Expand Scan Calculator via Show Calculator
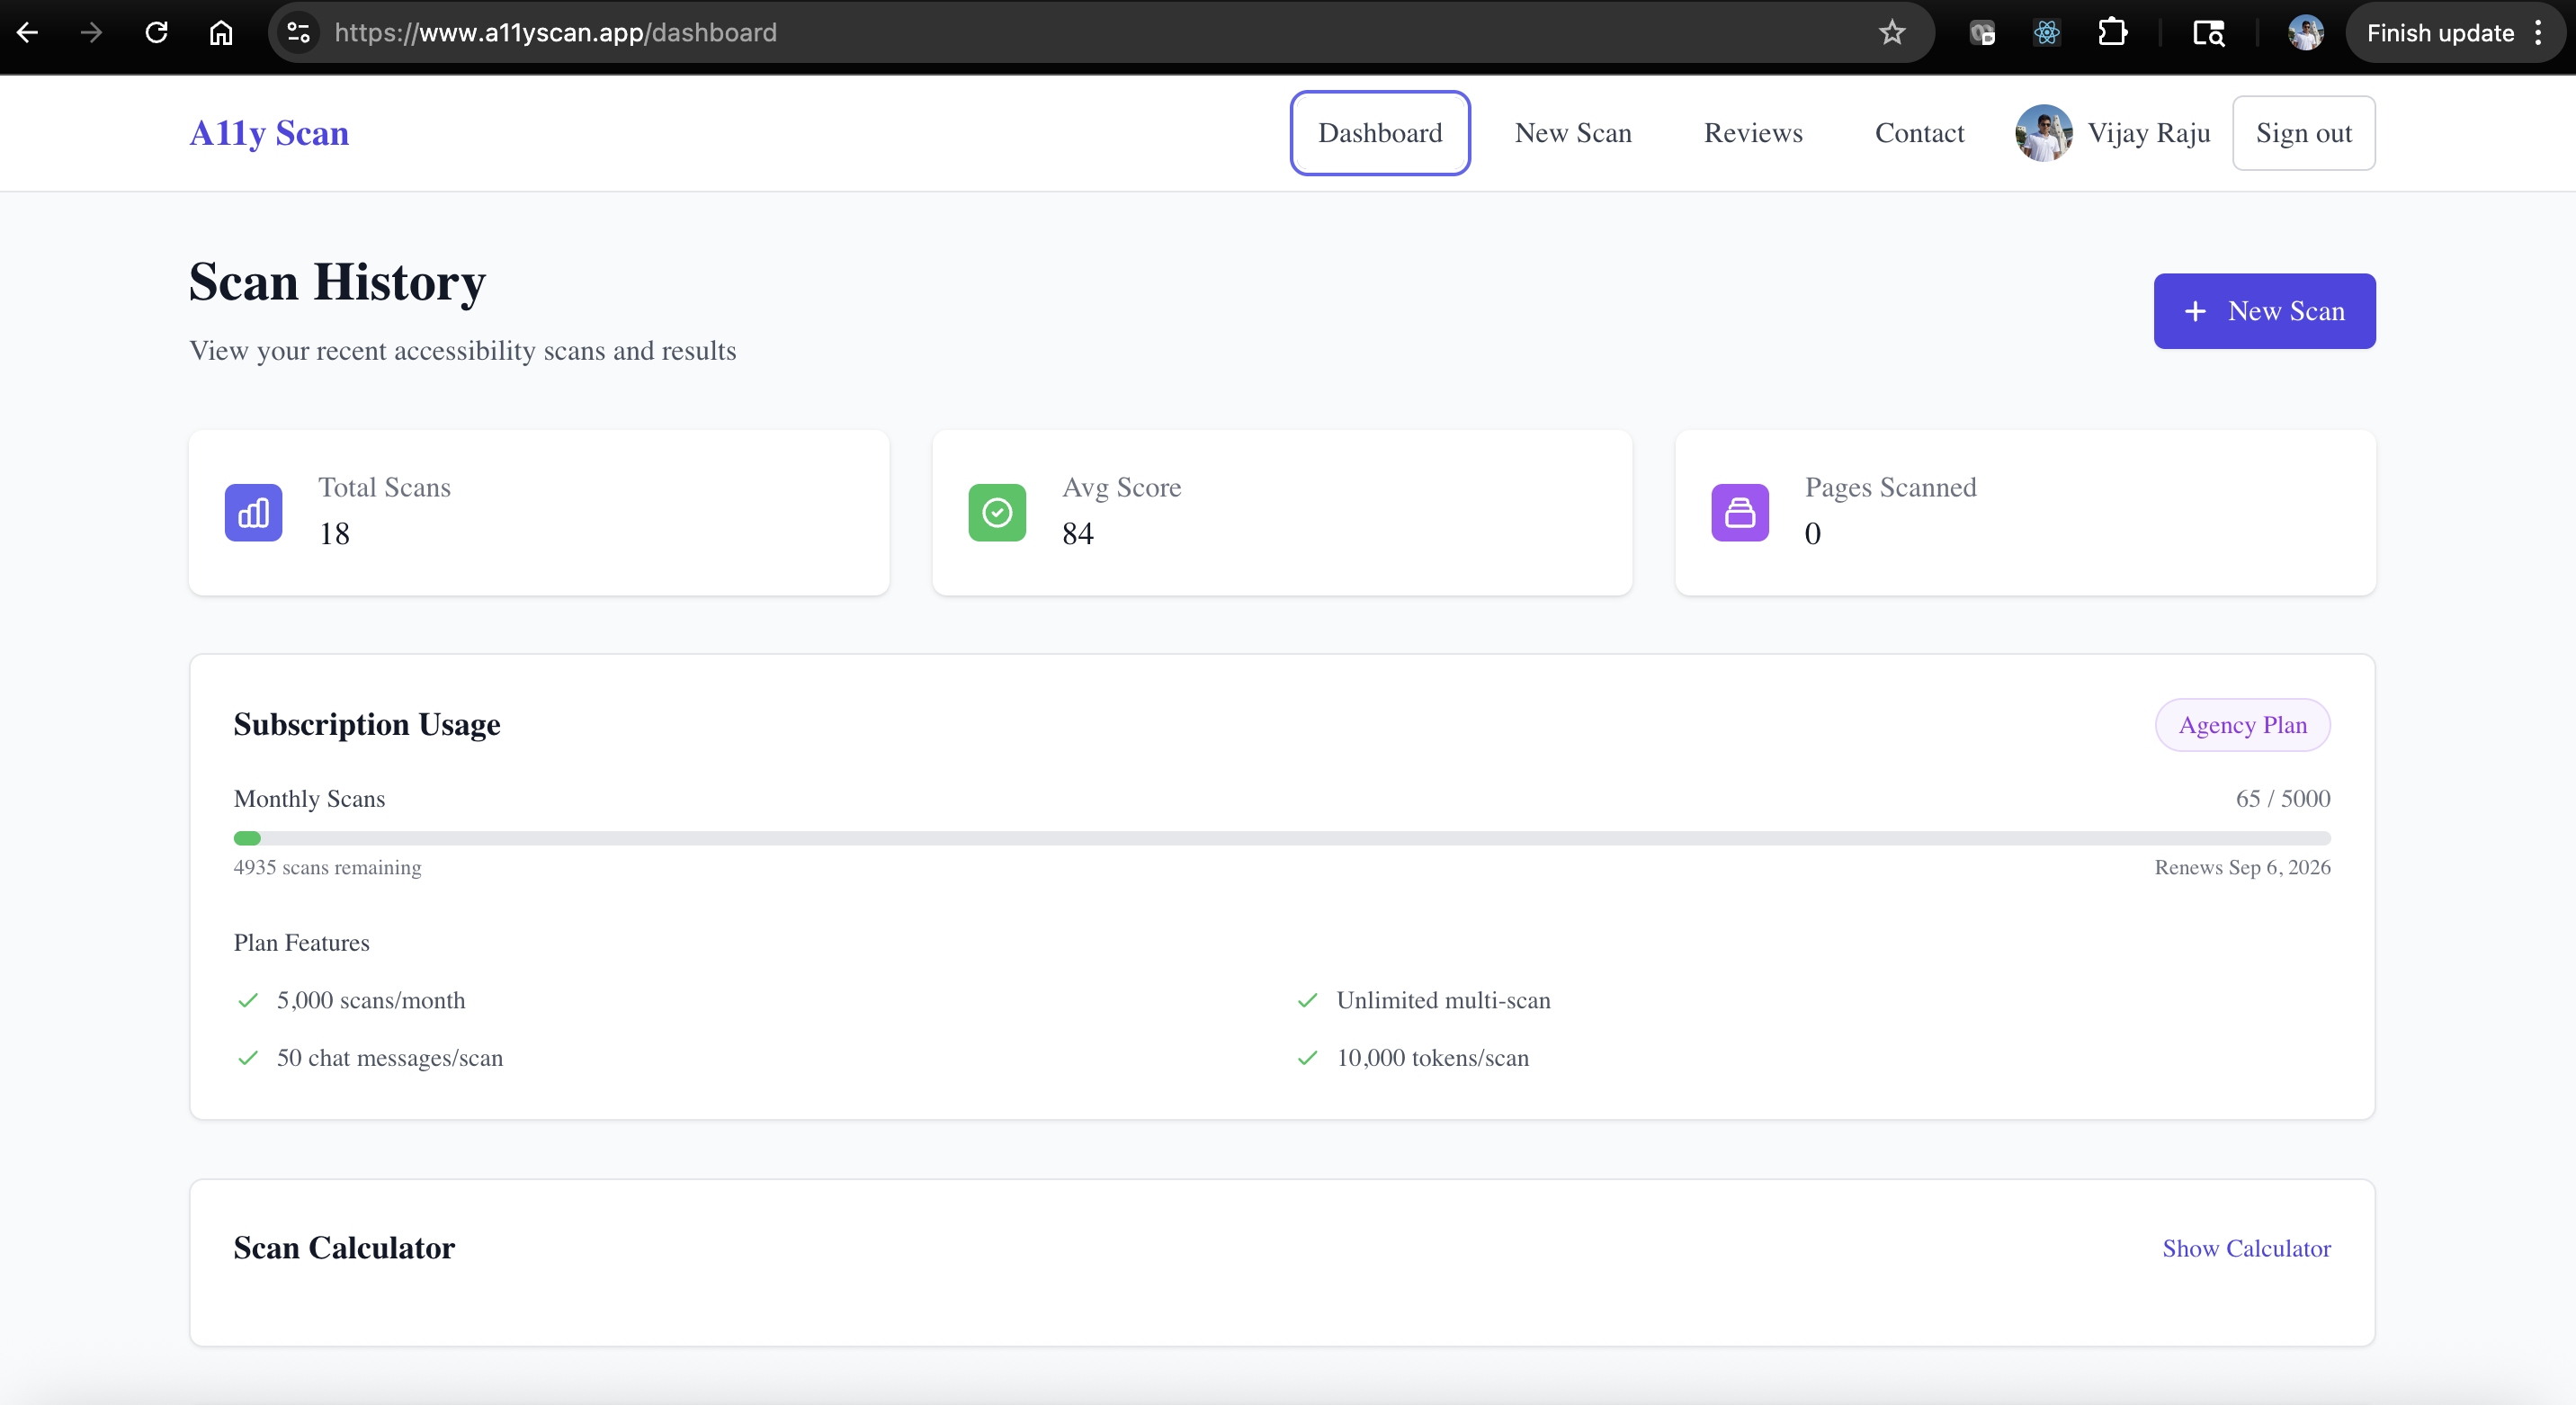The height and width of the screenshot is (1405, 2576). [2245, 1247]
